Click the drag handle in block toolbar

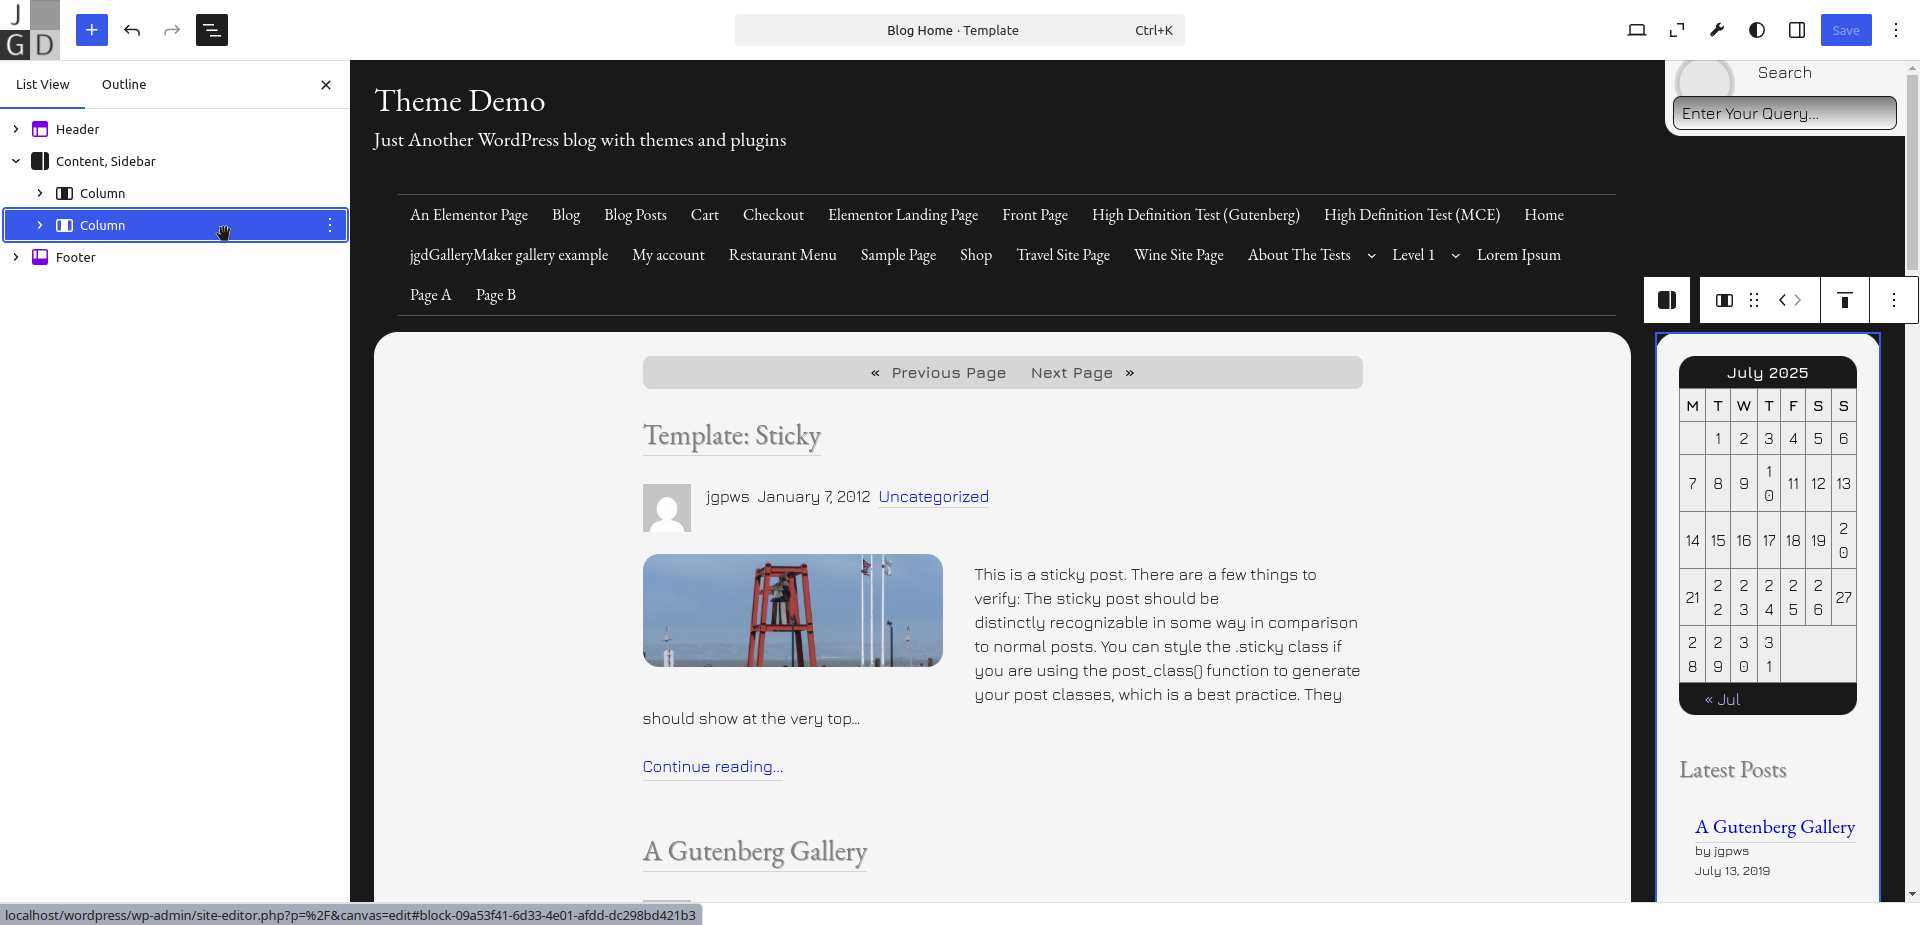point(1754,300)
